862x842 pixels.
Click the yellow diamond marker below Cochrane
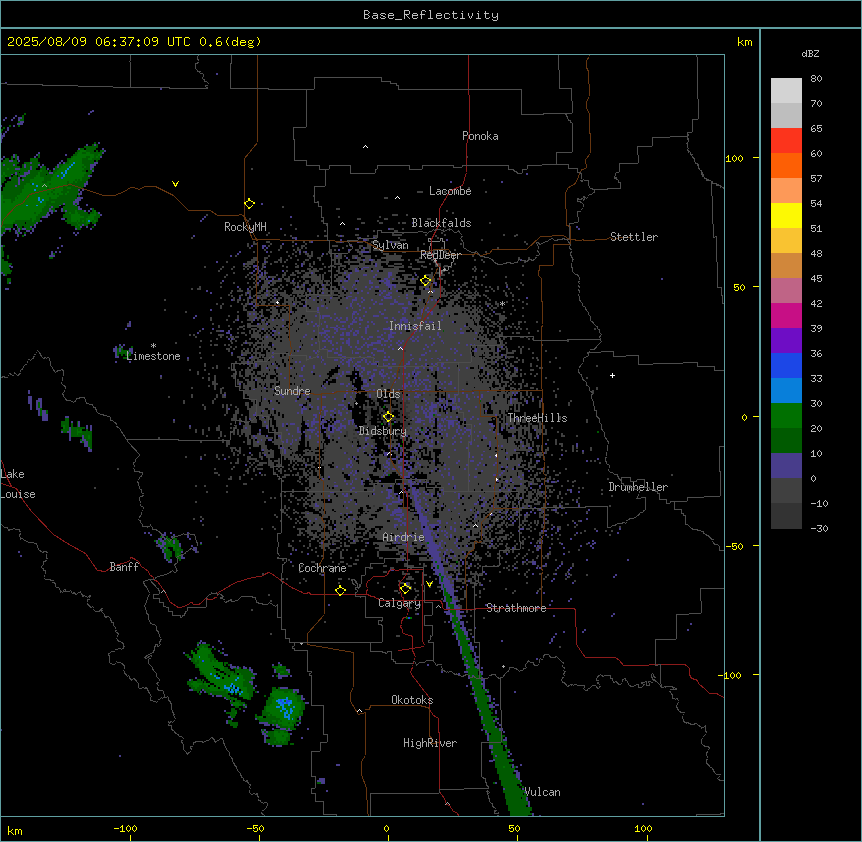[340, 591]
